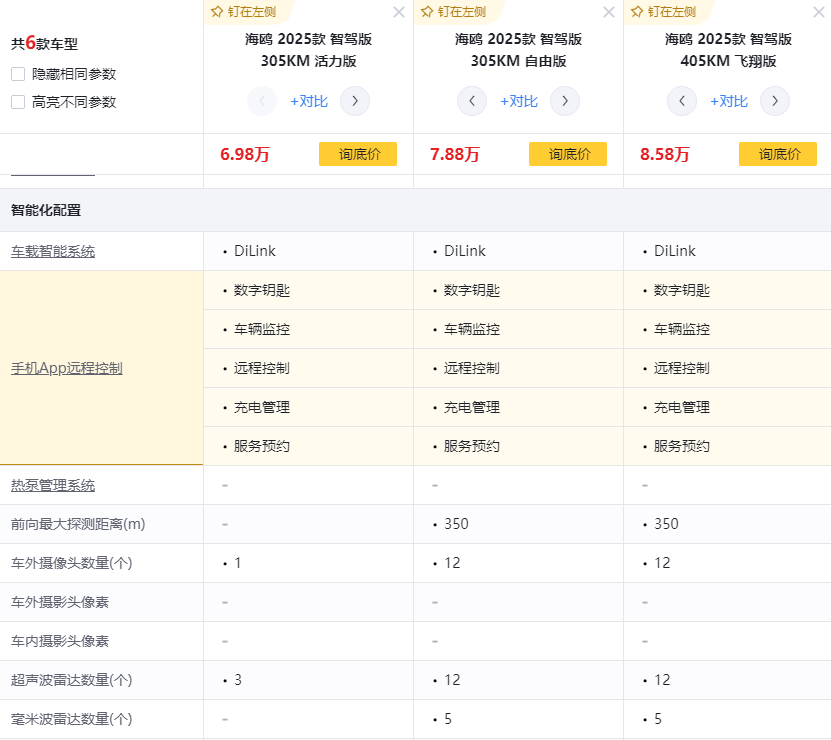Click 询底价 for the 7.88万 model
The height and width of the screenshot is (740, 831).
tap(568, 154)
